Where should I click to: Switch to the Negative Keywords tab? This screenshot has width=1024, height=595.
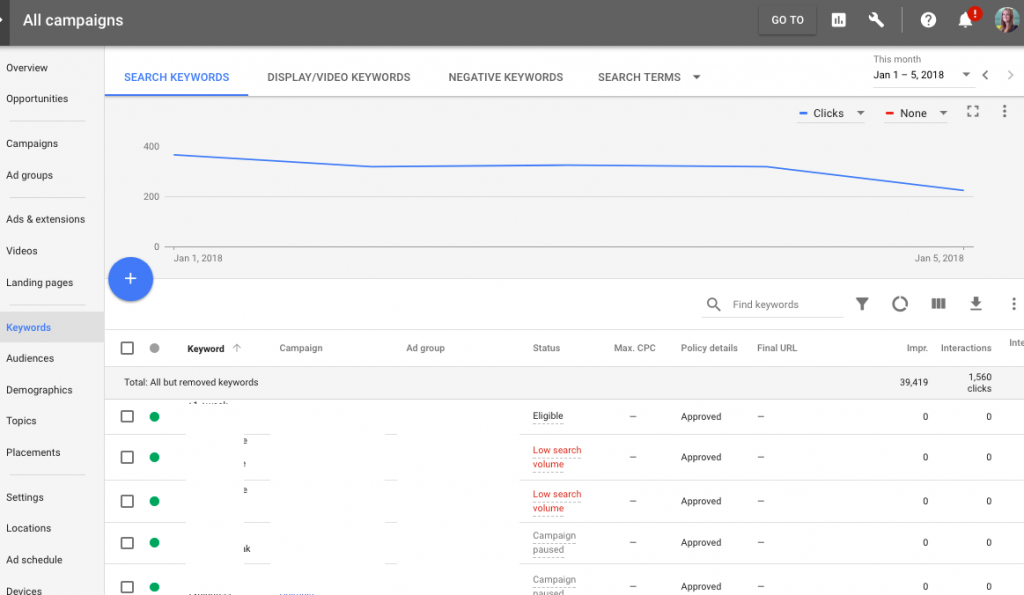click(x=505, y=77)
